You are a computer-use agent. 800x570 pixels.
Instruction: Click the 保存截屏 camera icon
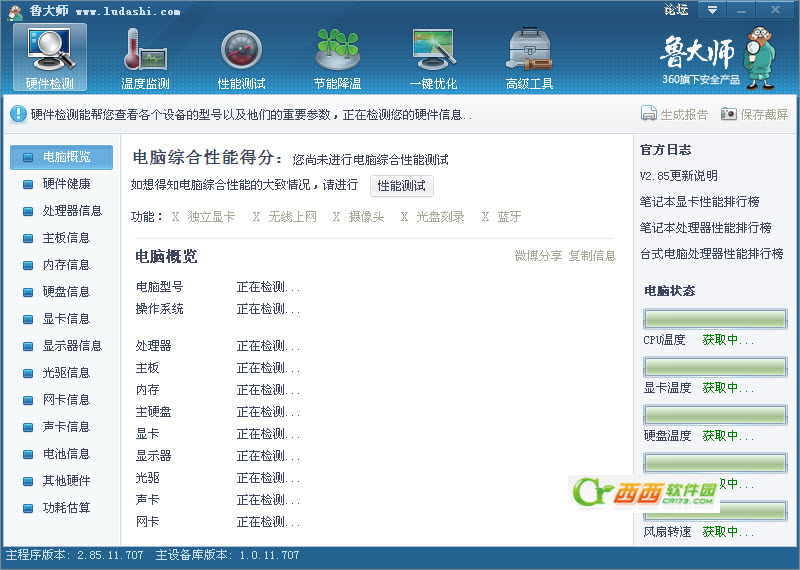(x=729, y=113)
